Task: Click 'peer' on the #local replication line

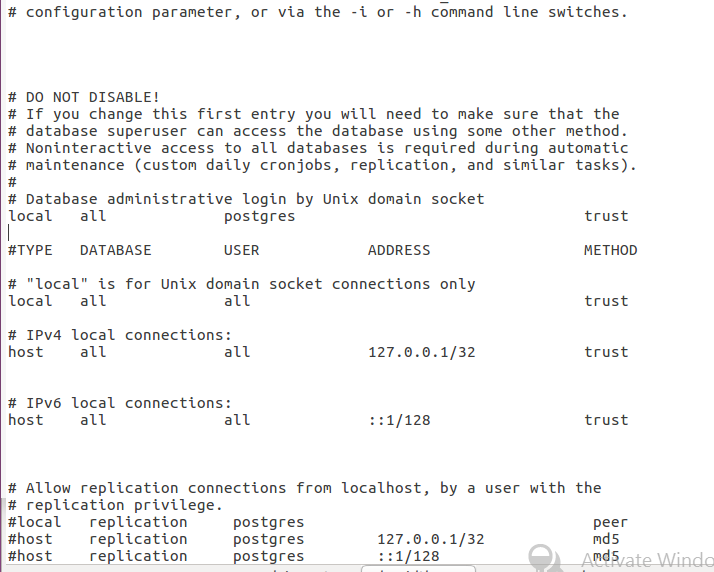Action: 610,523
